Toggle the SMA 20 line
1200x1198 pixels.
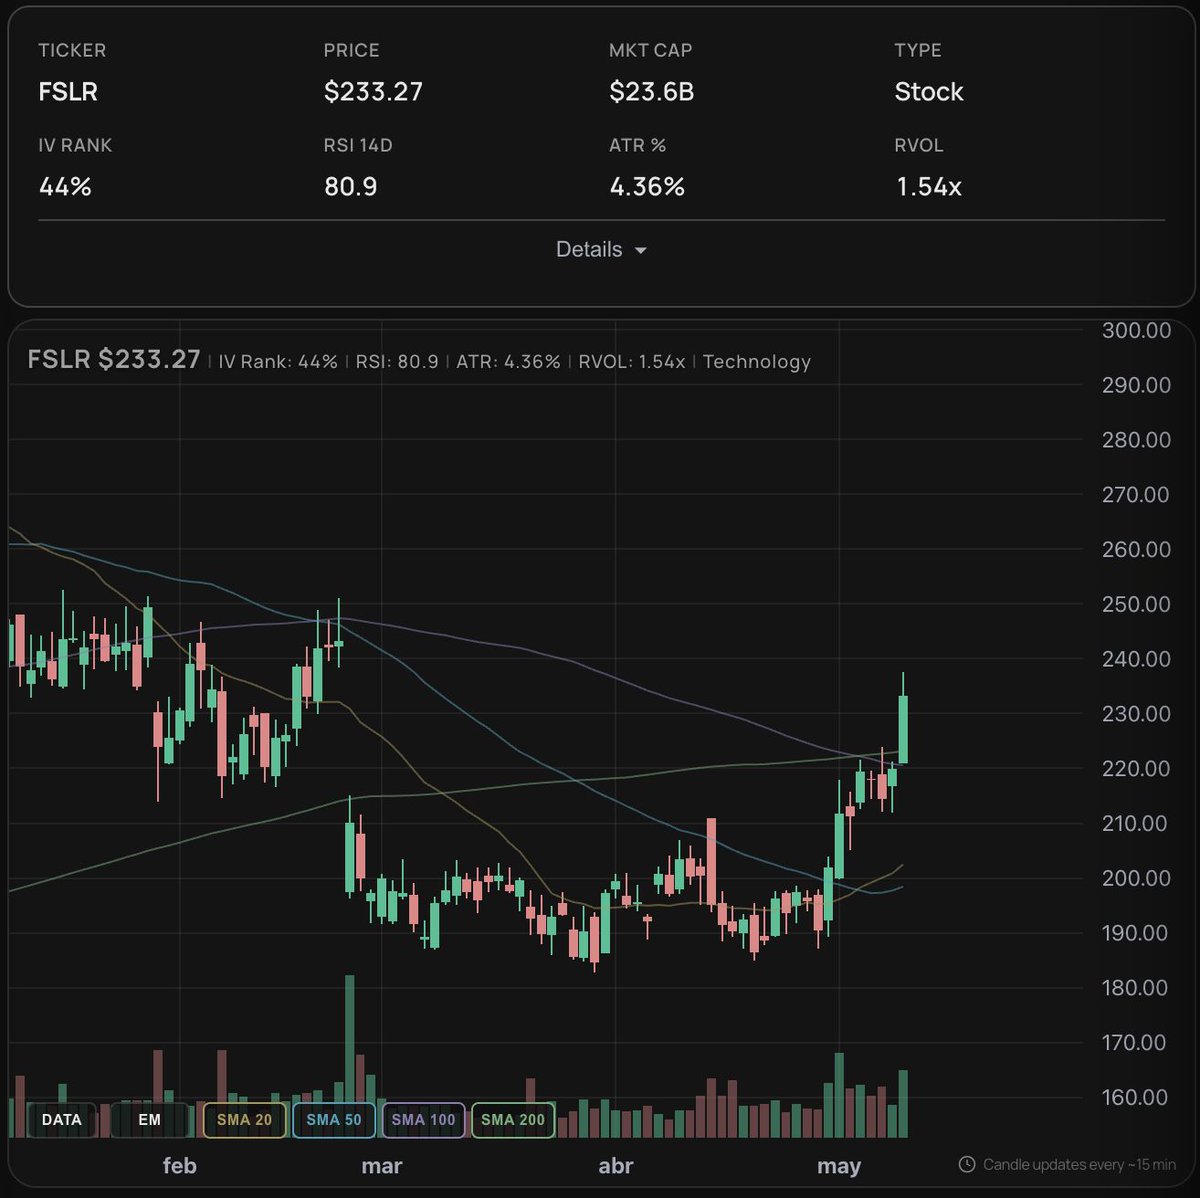[244, 1120]
